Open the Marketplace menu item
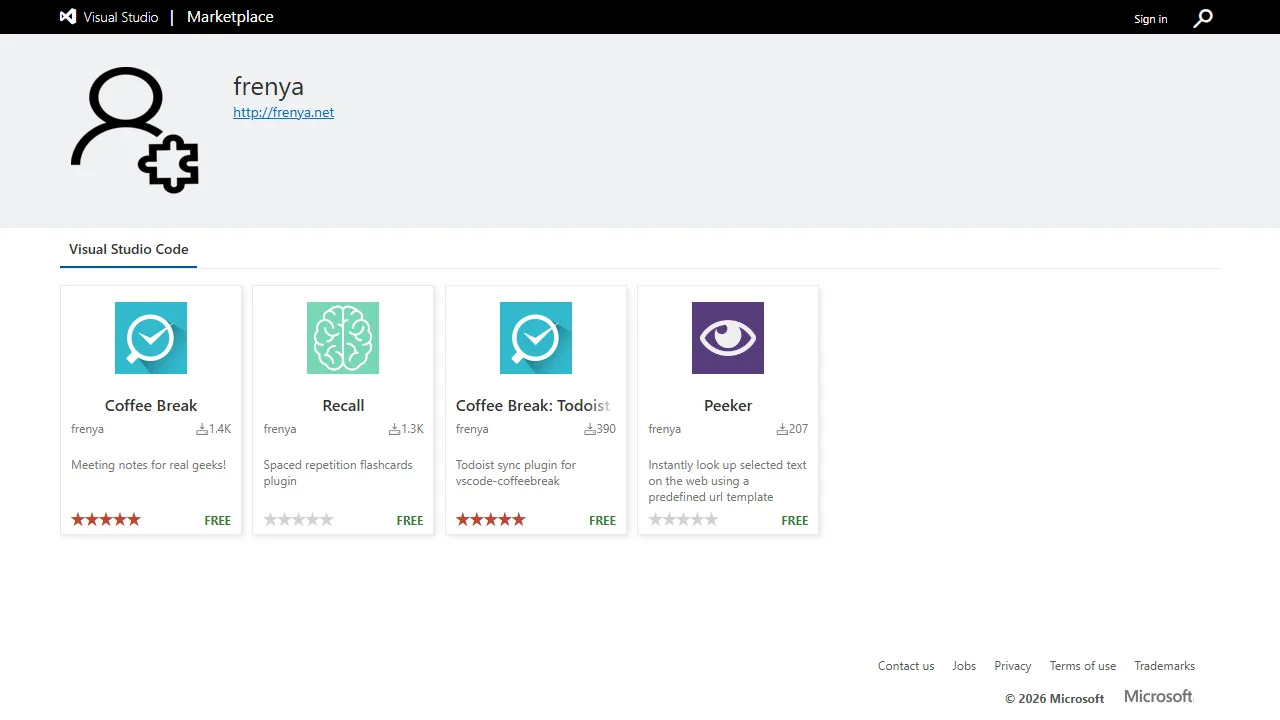Screen dimensions: 1280x720 coord(229,17)
